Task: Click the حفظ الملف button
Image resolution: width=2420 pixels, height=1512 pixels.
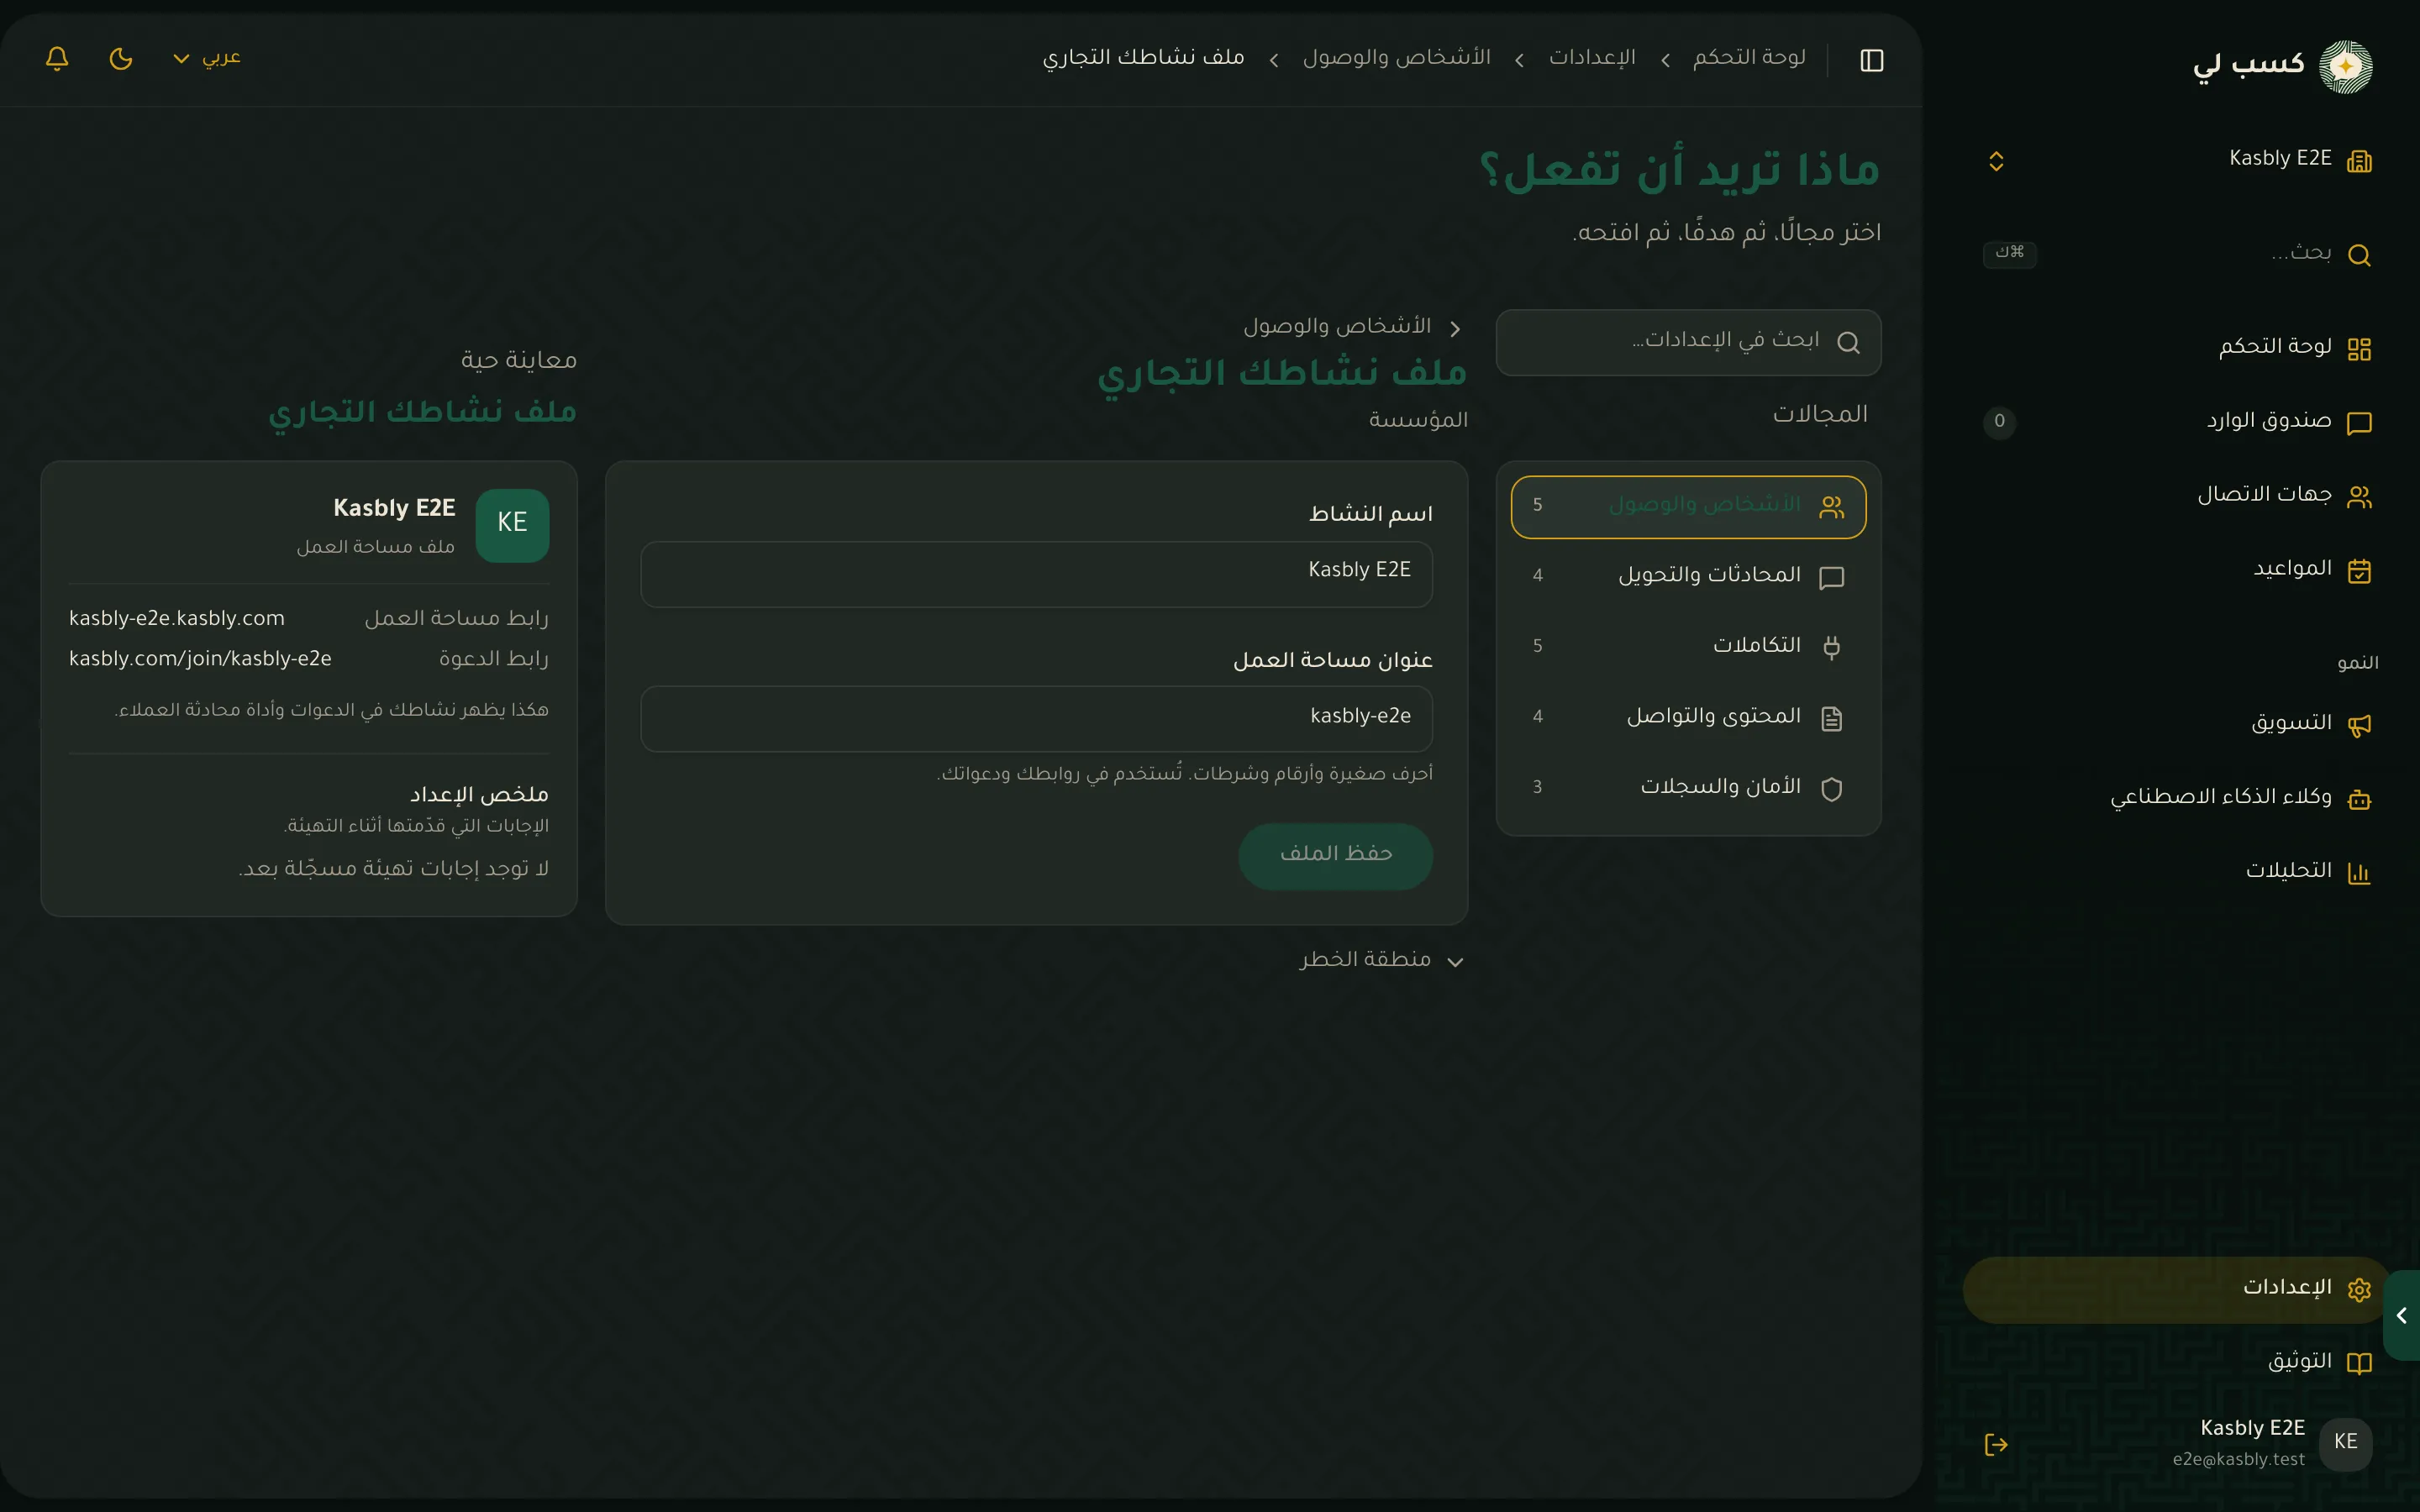Action: coord(1335,856)
